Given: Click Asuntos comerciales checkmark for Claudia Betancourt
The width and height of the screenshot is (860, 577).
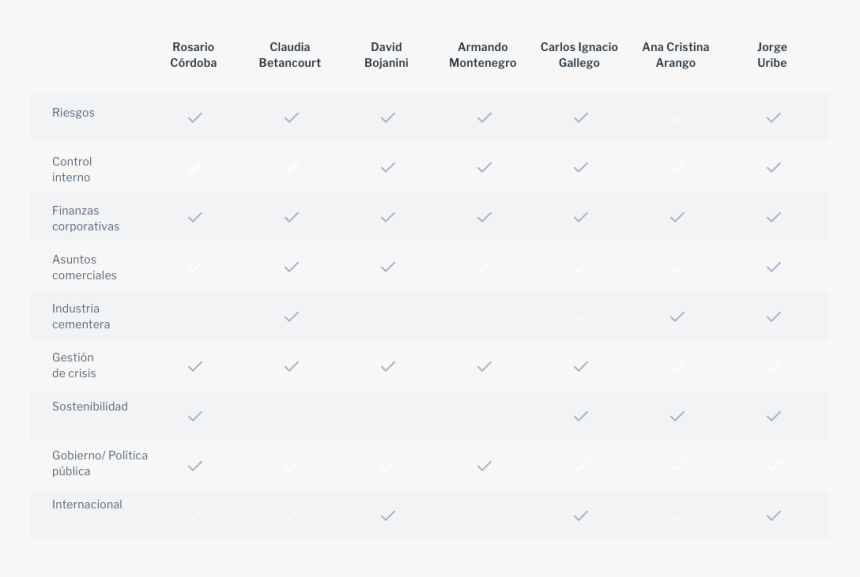Looking at the screenshot, I should coord(292,267).
